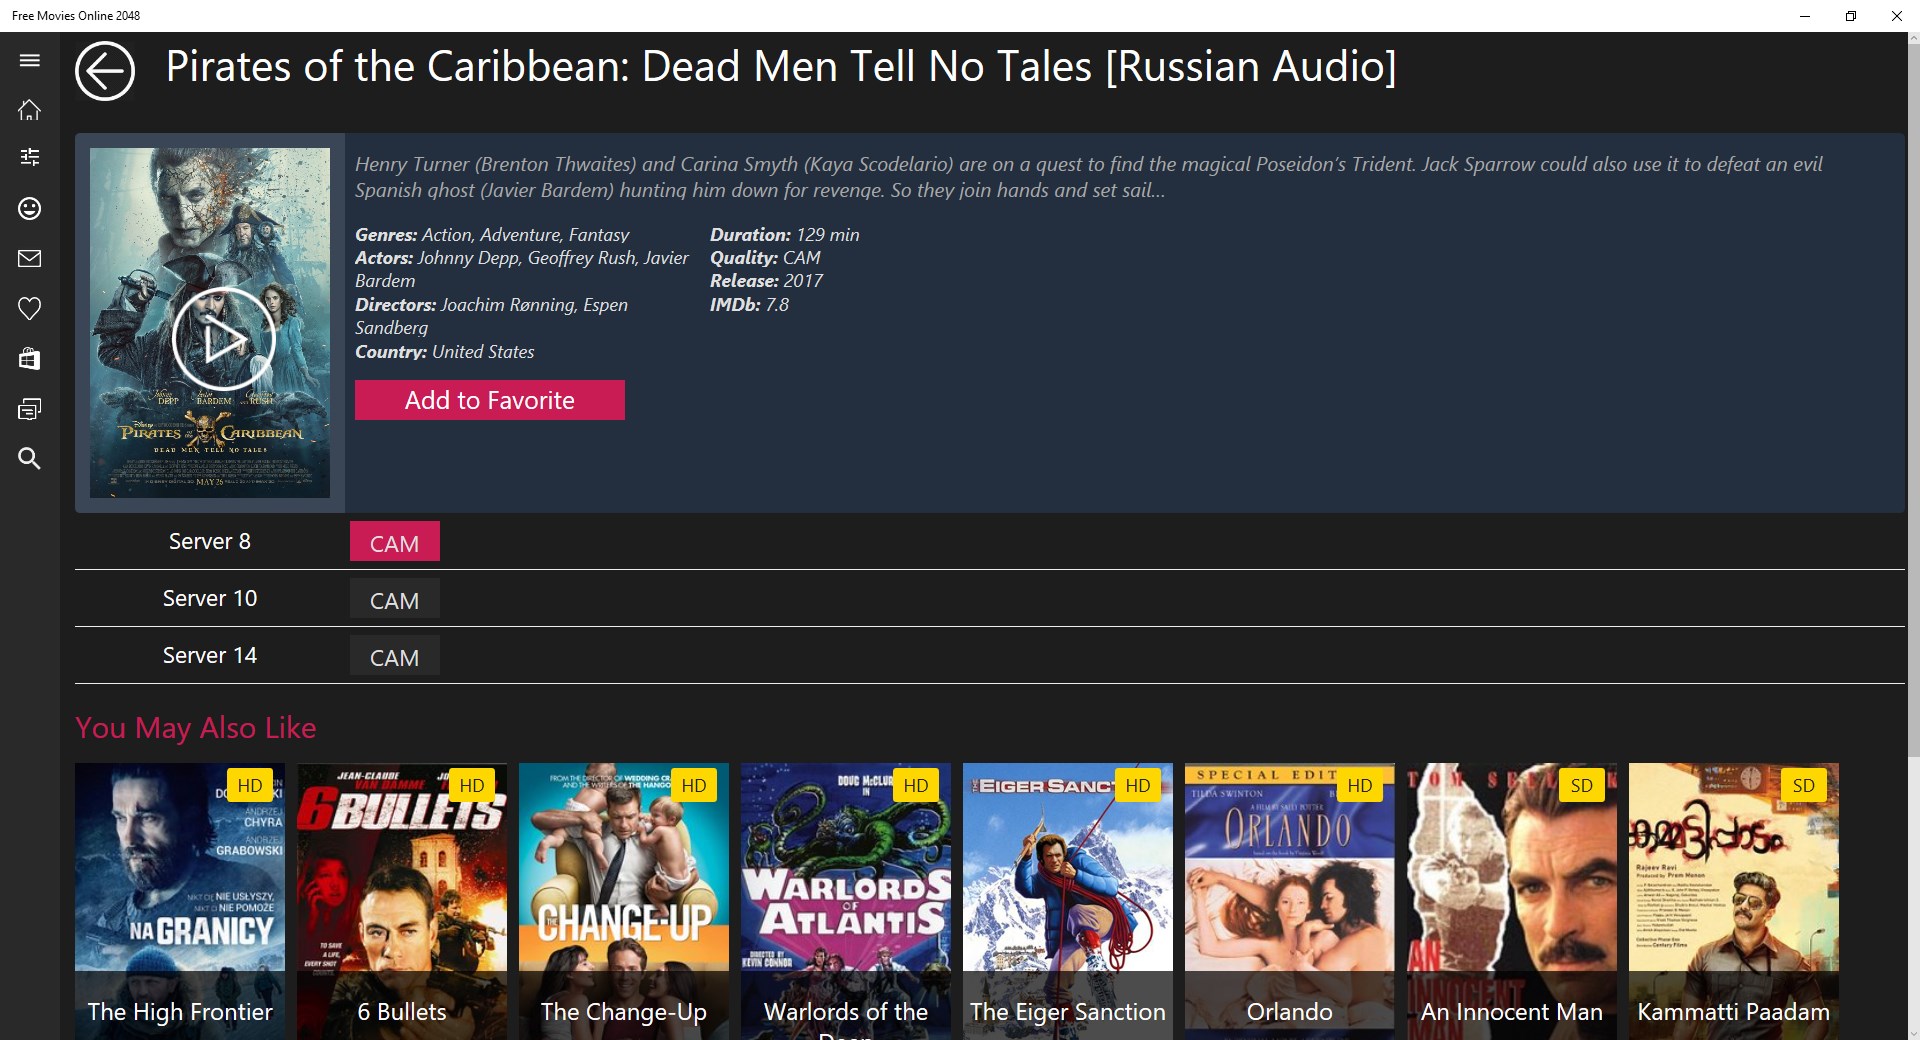Open An Innocent Man movie thumbnail
Image resolution: width=1920 pixels, height=1040 pixels.
tap(1512, 902)
